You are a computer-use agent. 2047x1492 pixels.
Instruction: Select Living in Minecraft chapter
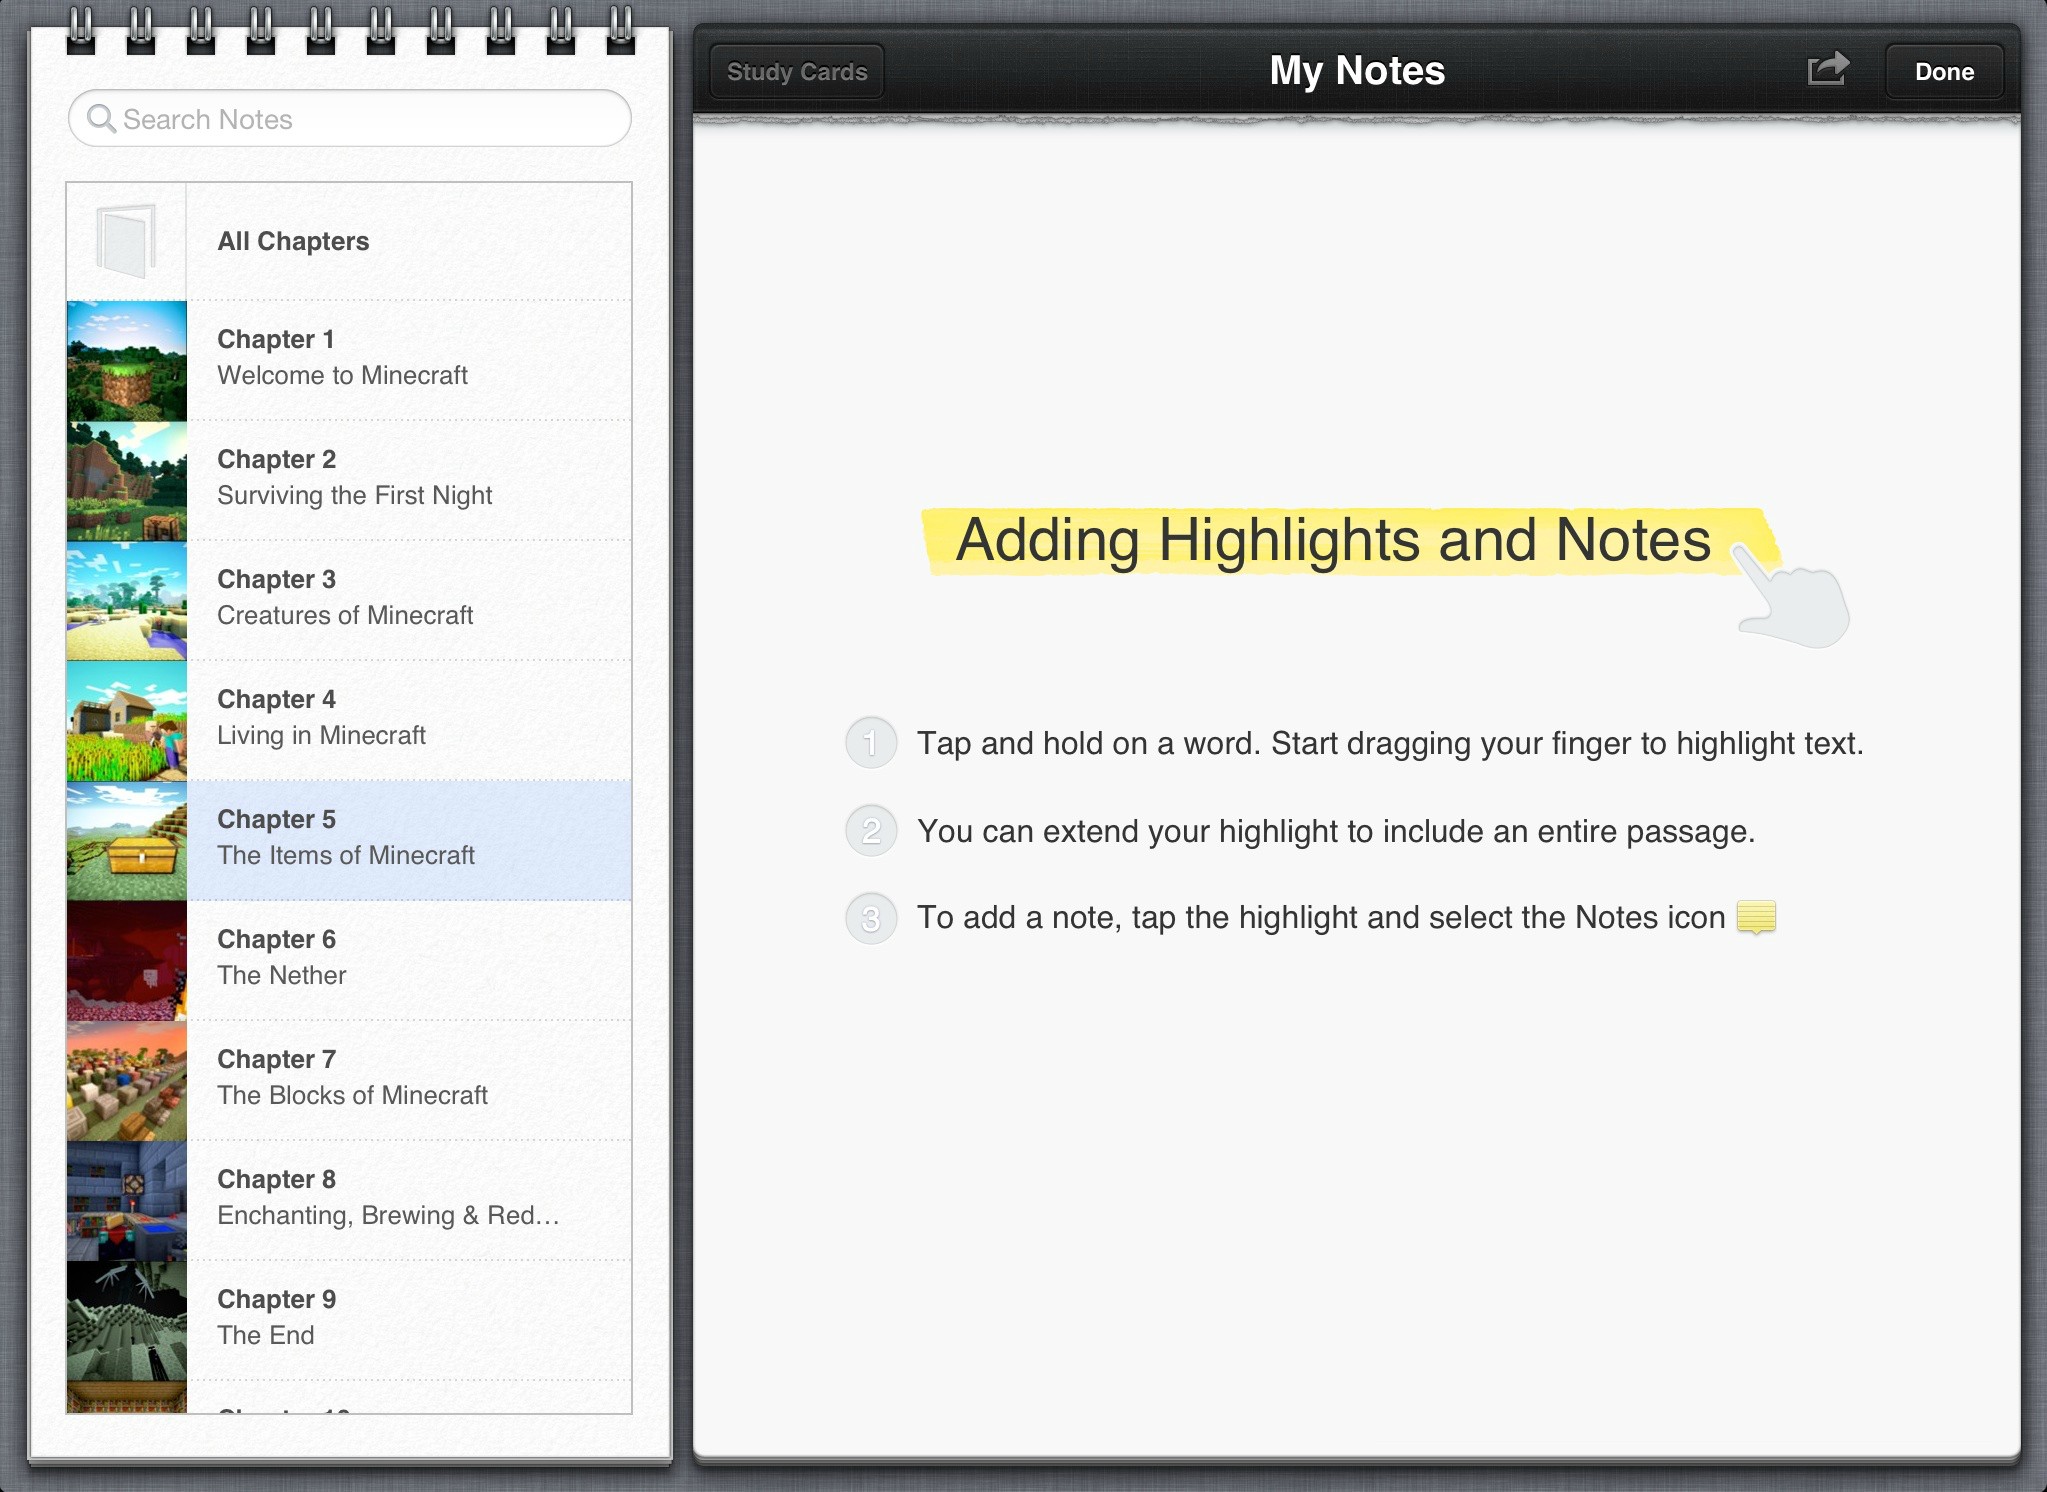coord(321,735)
